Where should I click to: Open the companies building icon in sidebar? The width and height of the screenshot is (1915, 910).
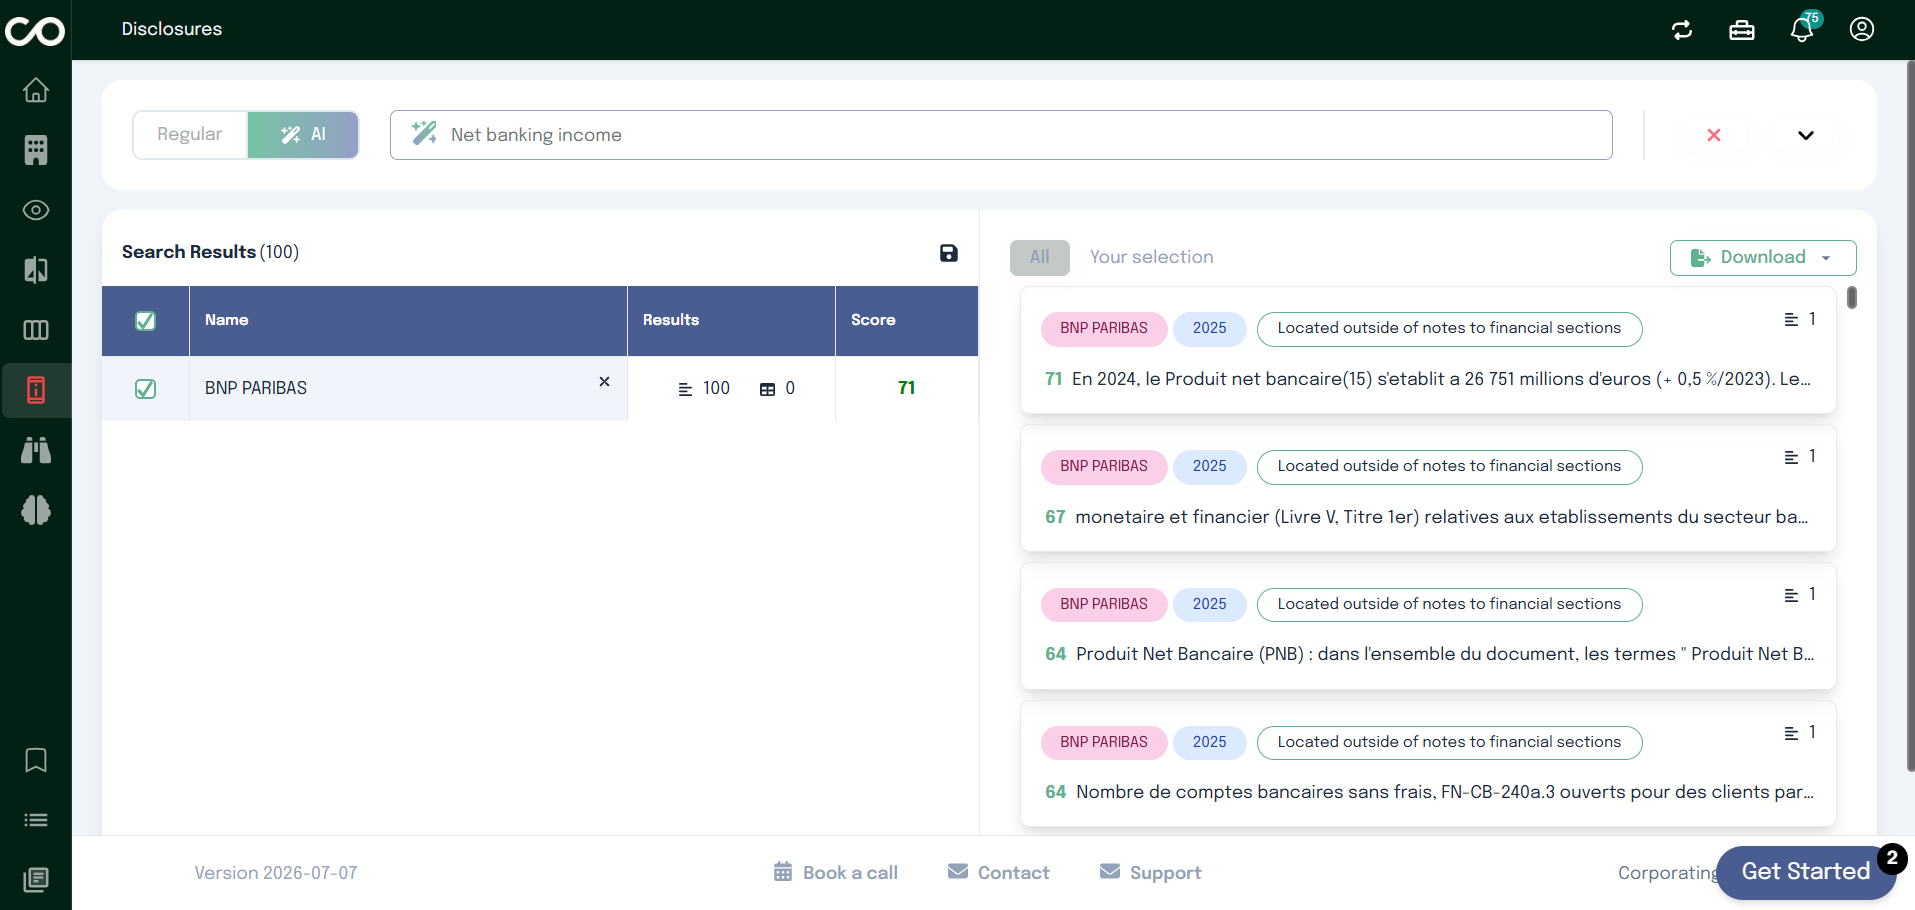click(x=36, y=150)
